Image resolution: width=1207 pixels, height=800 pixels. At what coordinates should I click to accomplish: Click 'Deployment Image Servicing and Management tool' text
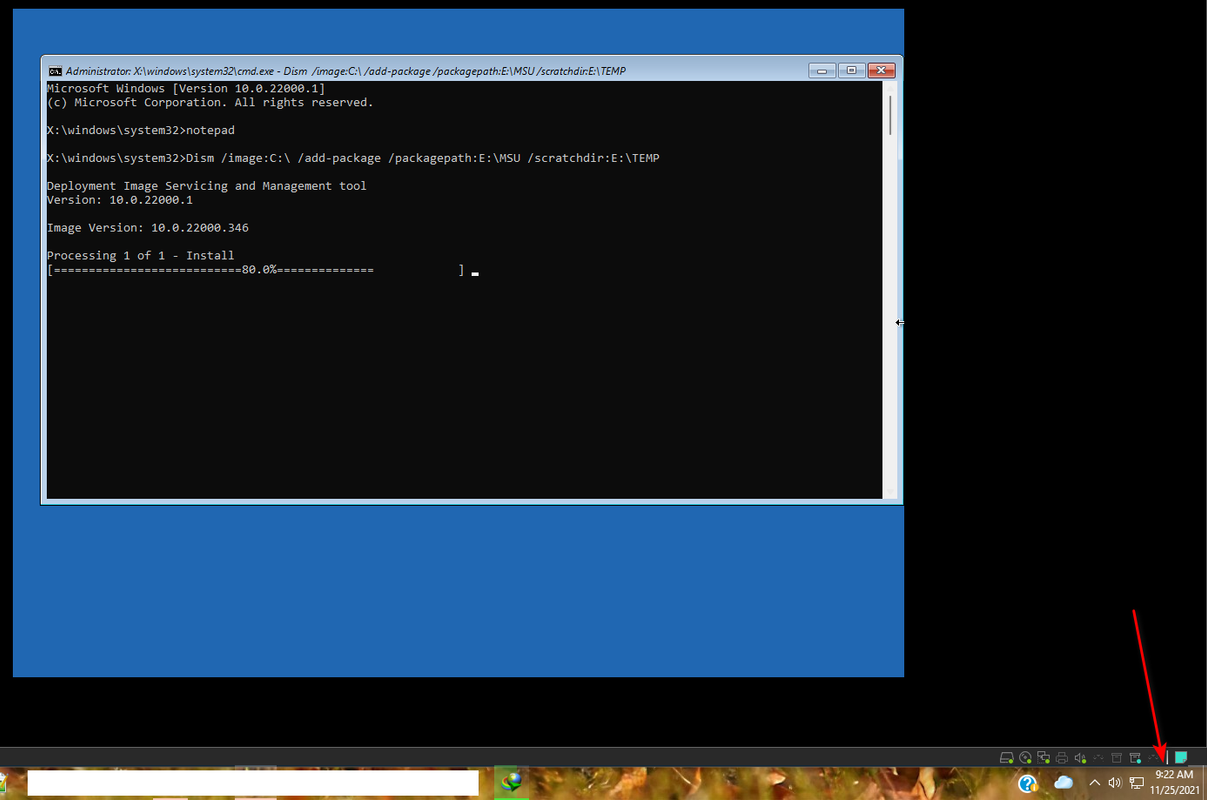coord(207,186)
